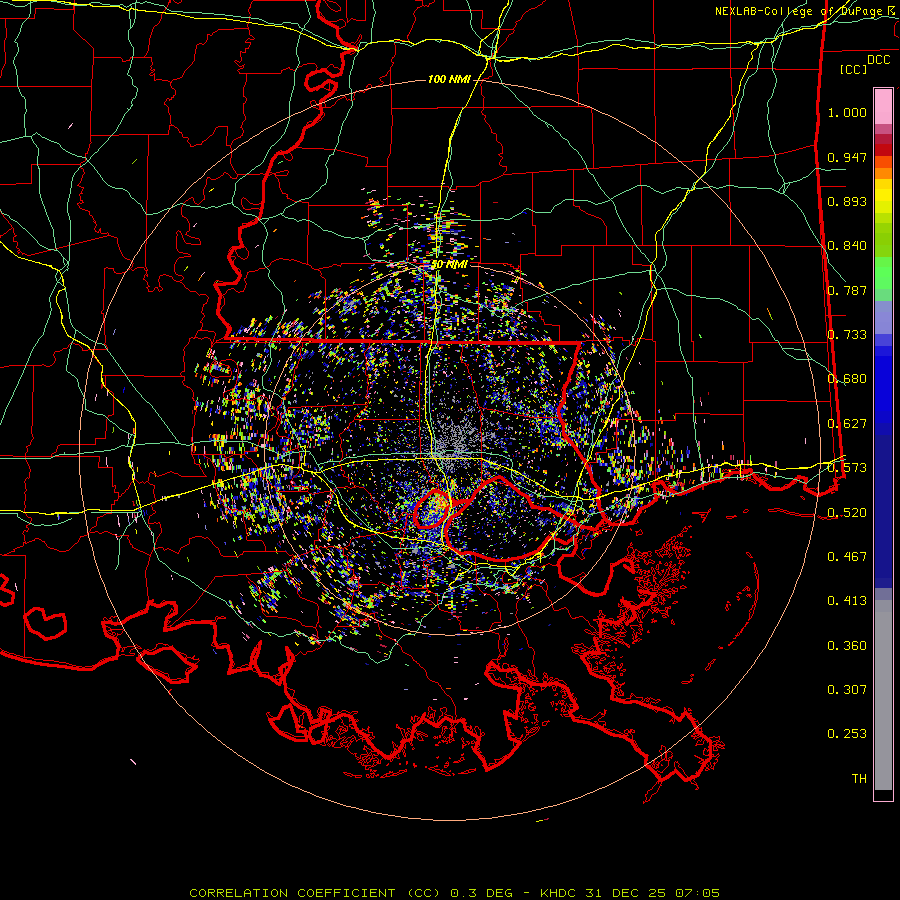900x900 pixels.
Task: Click the [CC] units label above color bar
Action: coord(853,69)
